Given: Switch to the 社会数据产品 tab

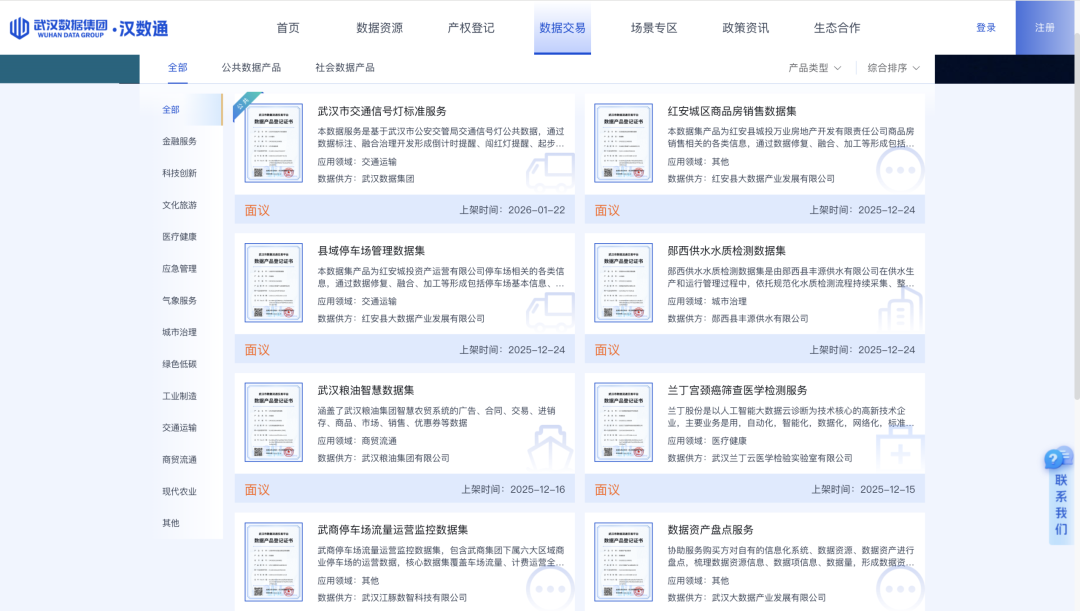Looking at the screenshot, I should click(x=344, y=68).
